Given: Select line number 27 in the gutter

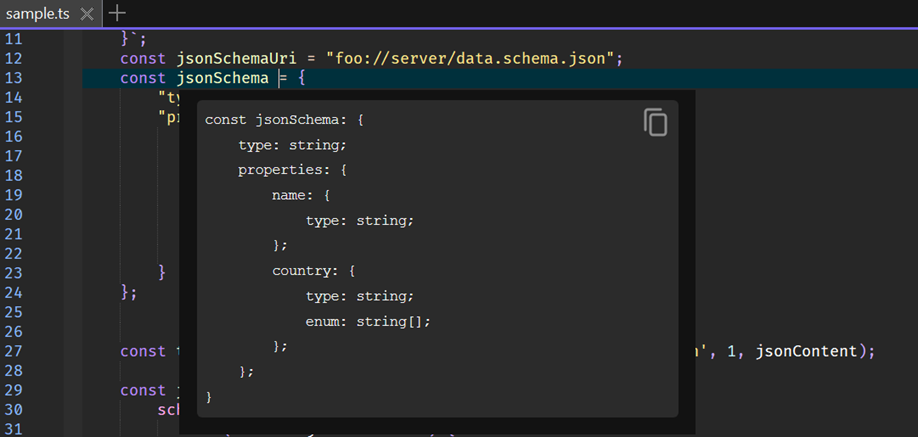Looking at the screenshot, I should (13, 351).
